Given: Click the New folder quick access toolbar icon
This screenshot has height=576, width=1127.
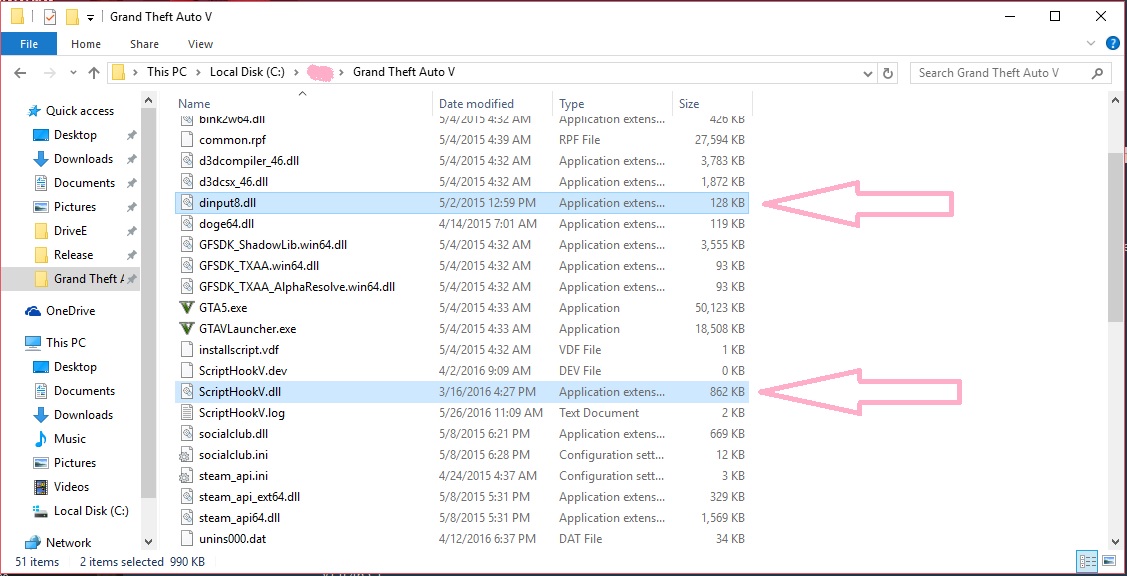Looking at the screenshot, I should tap(72, 16).
